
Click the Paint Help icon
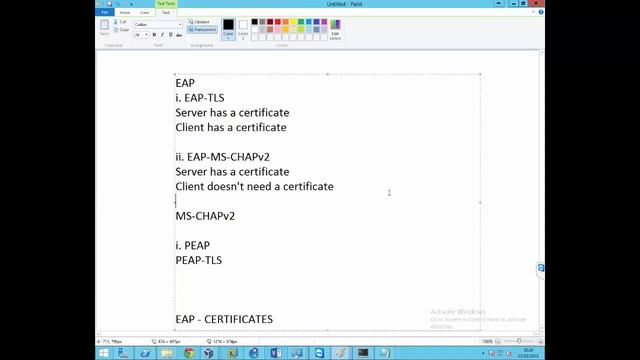click(x=541, y=12)
